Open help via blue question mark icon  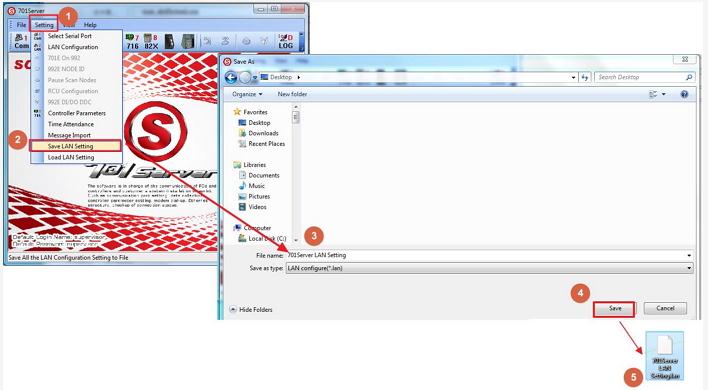click(685, 94)
